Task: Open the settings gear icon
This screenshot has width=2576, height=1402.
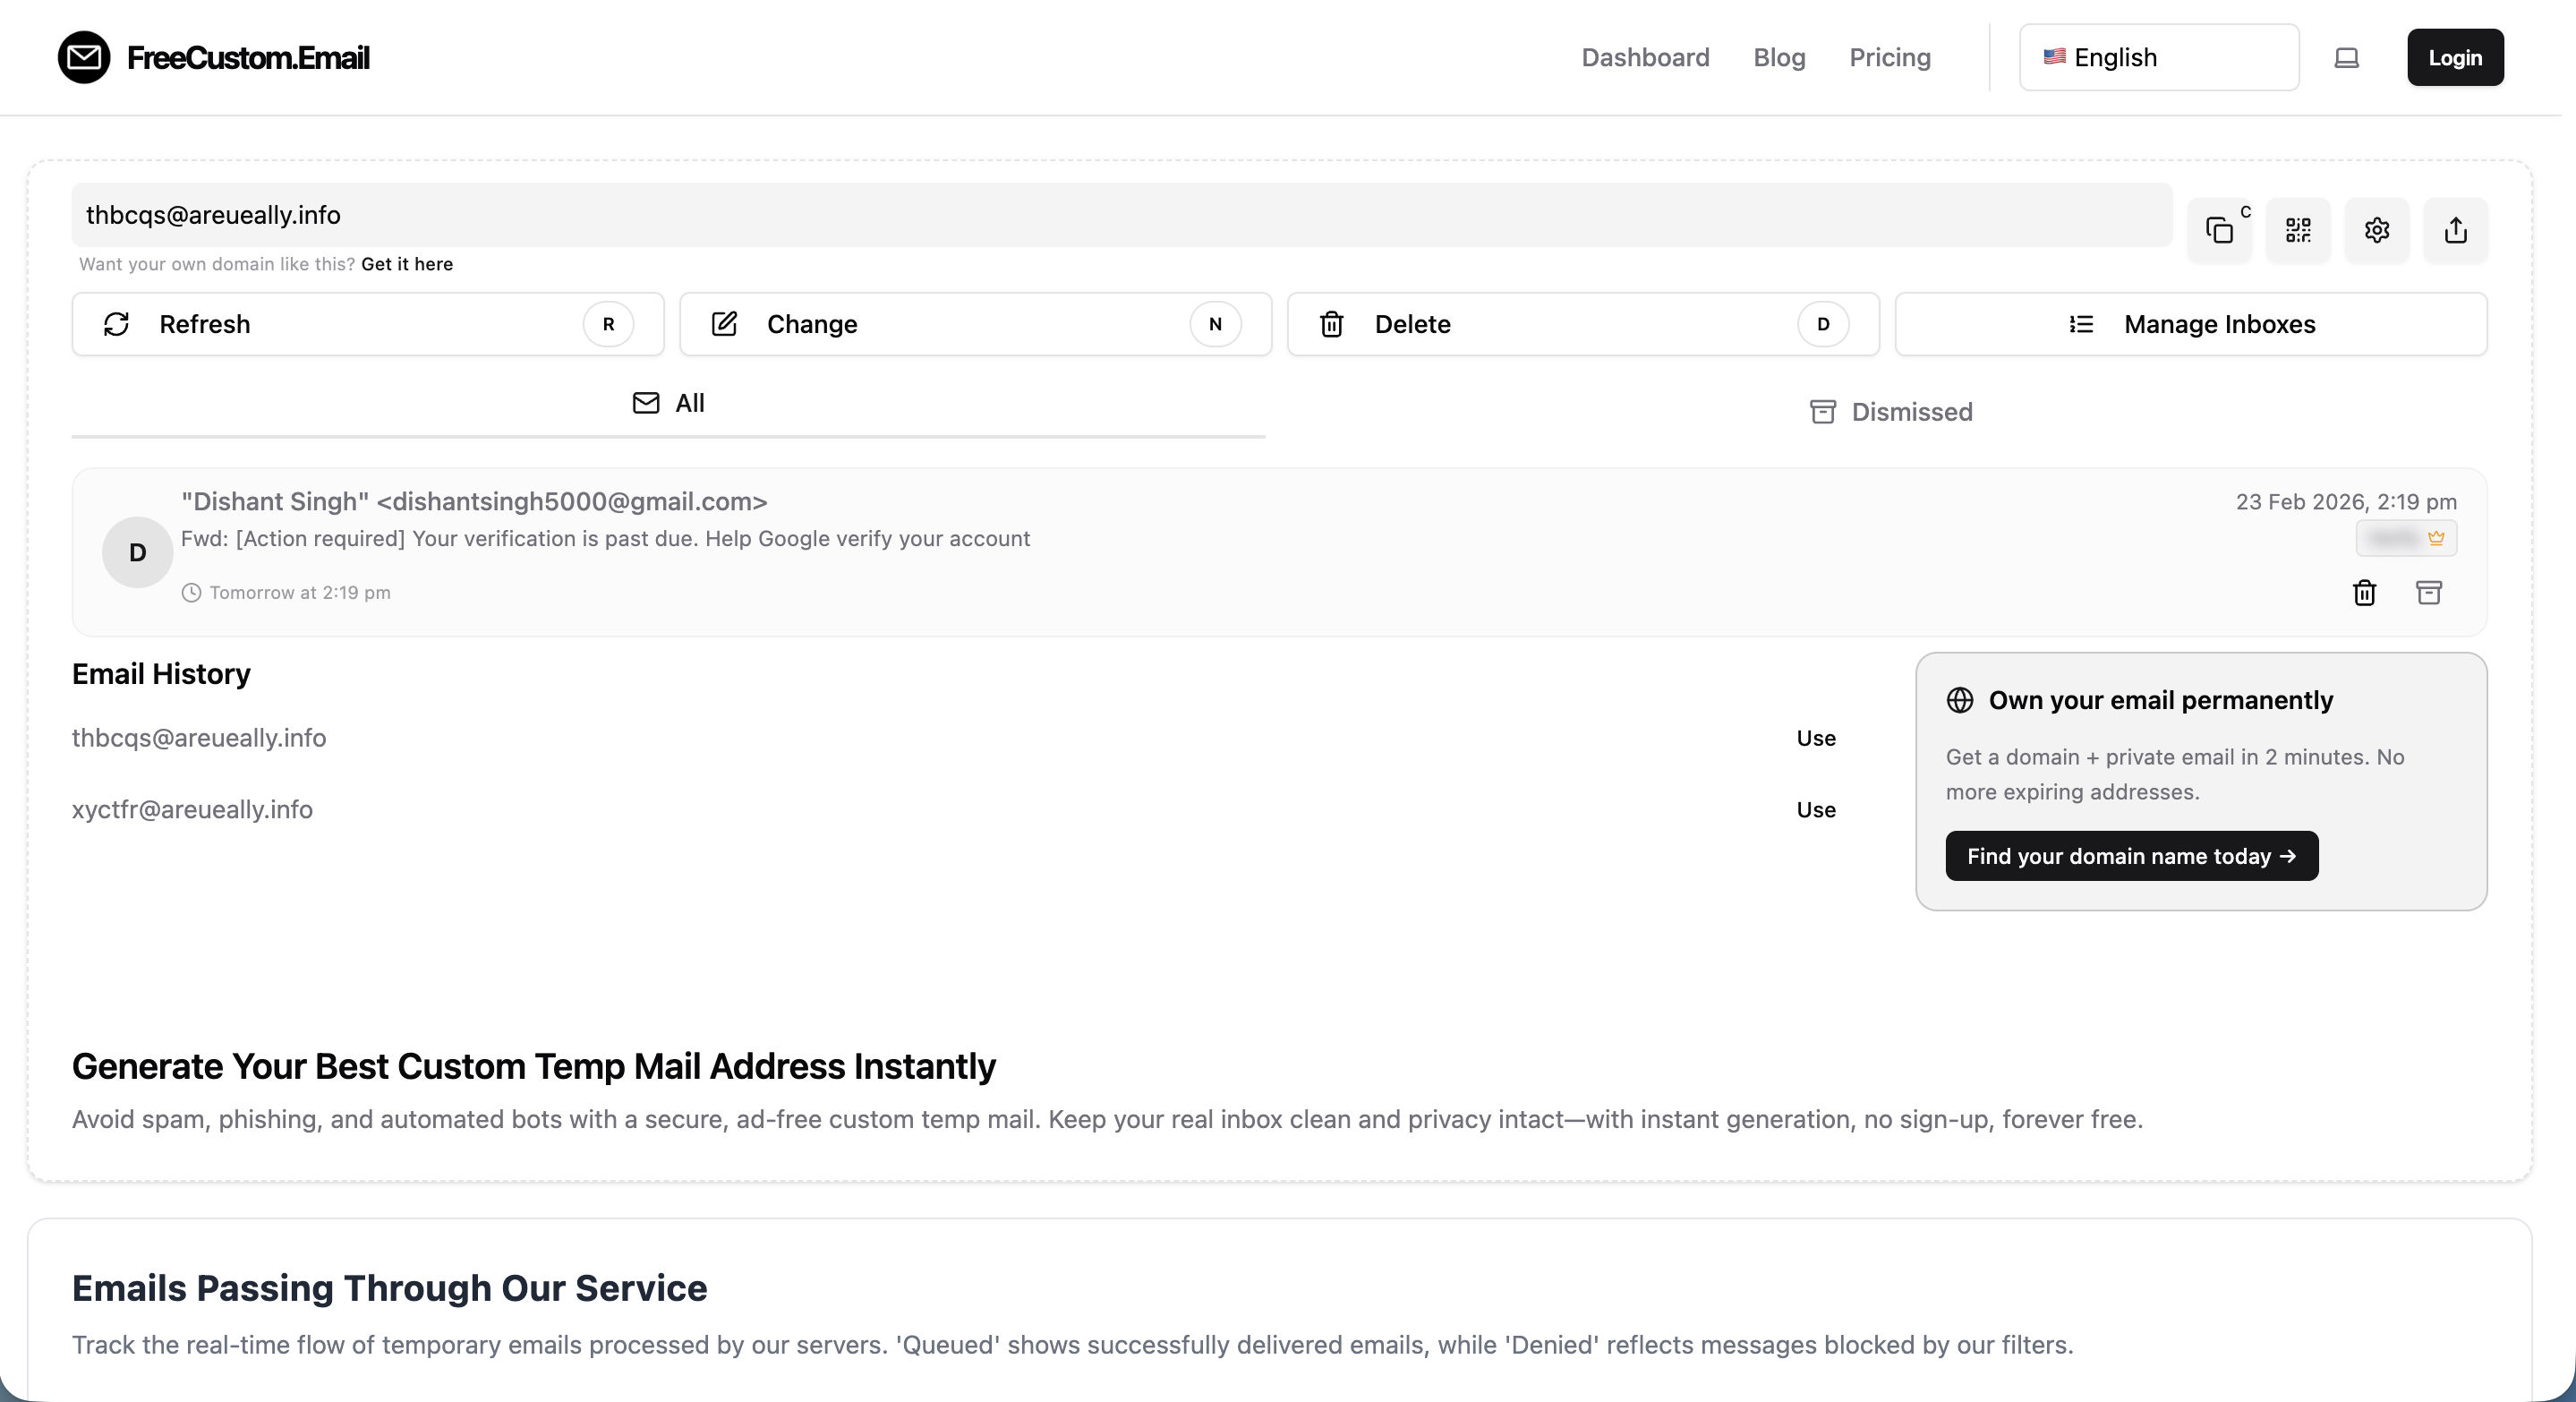Action: [2377, 230]
